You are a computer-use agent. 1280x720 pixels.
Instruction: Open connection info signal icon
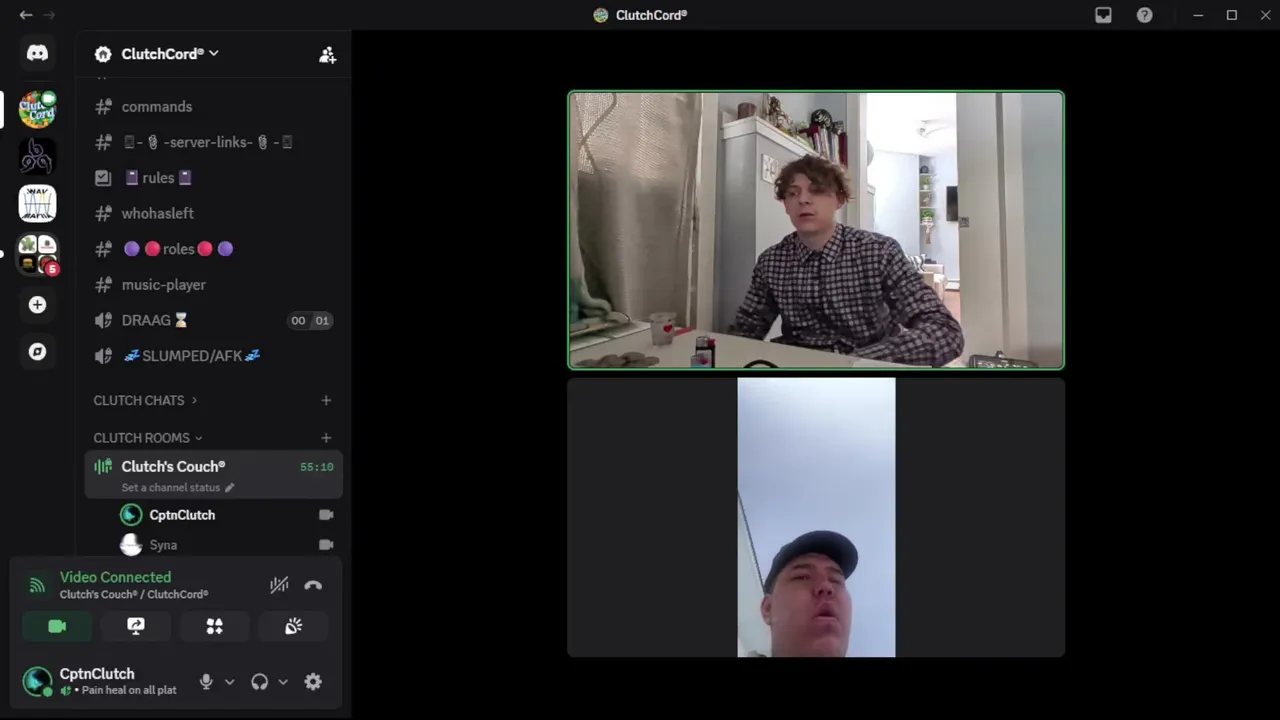(x=37, y=585)
